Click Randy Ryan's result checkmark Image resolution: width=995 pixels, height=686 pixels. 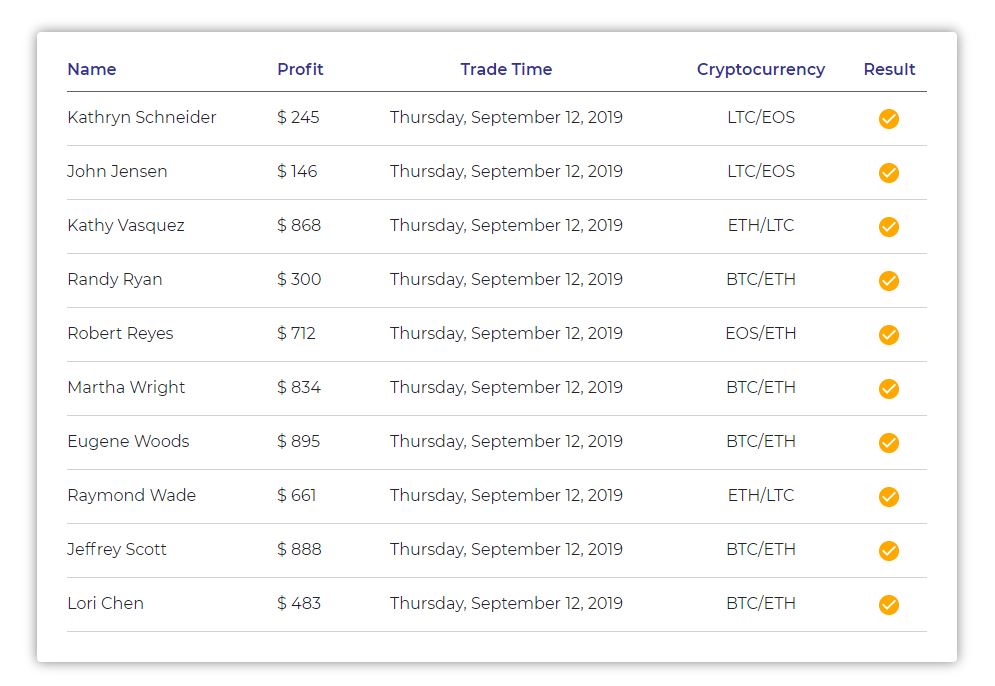point(888,280)
